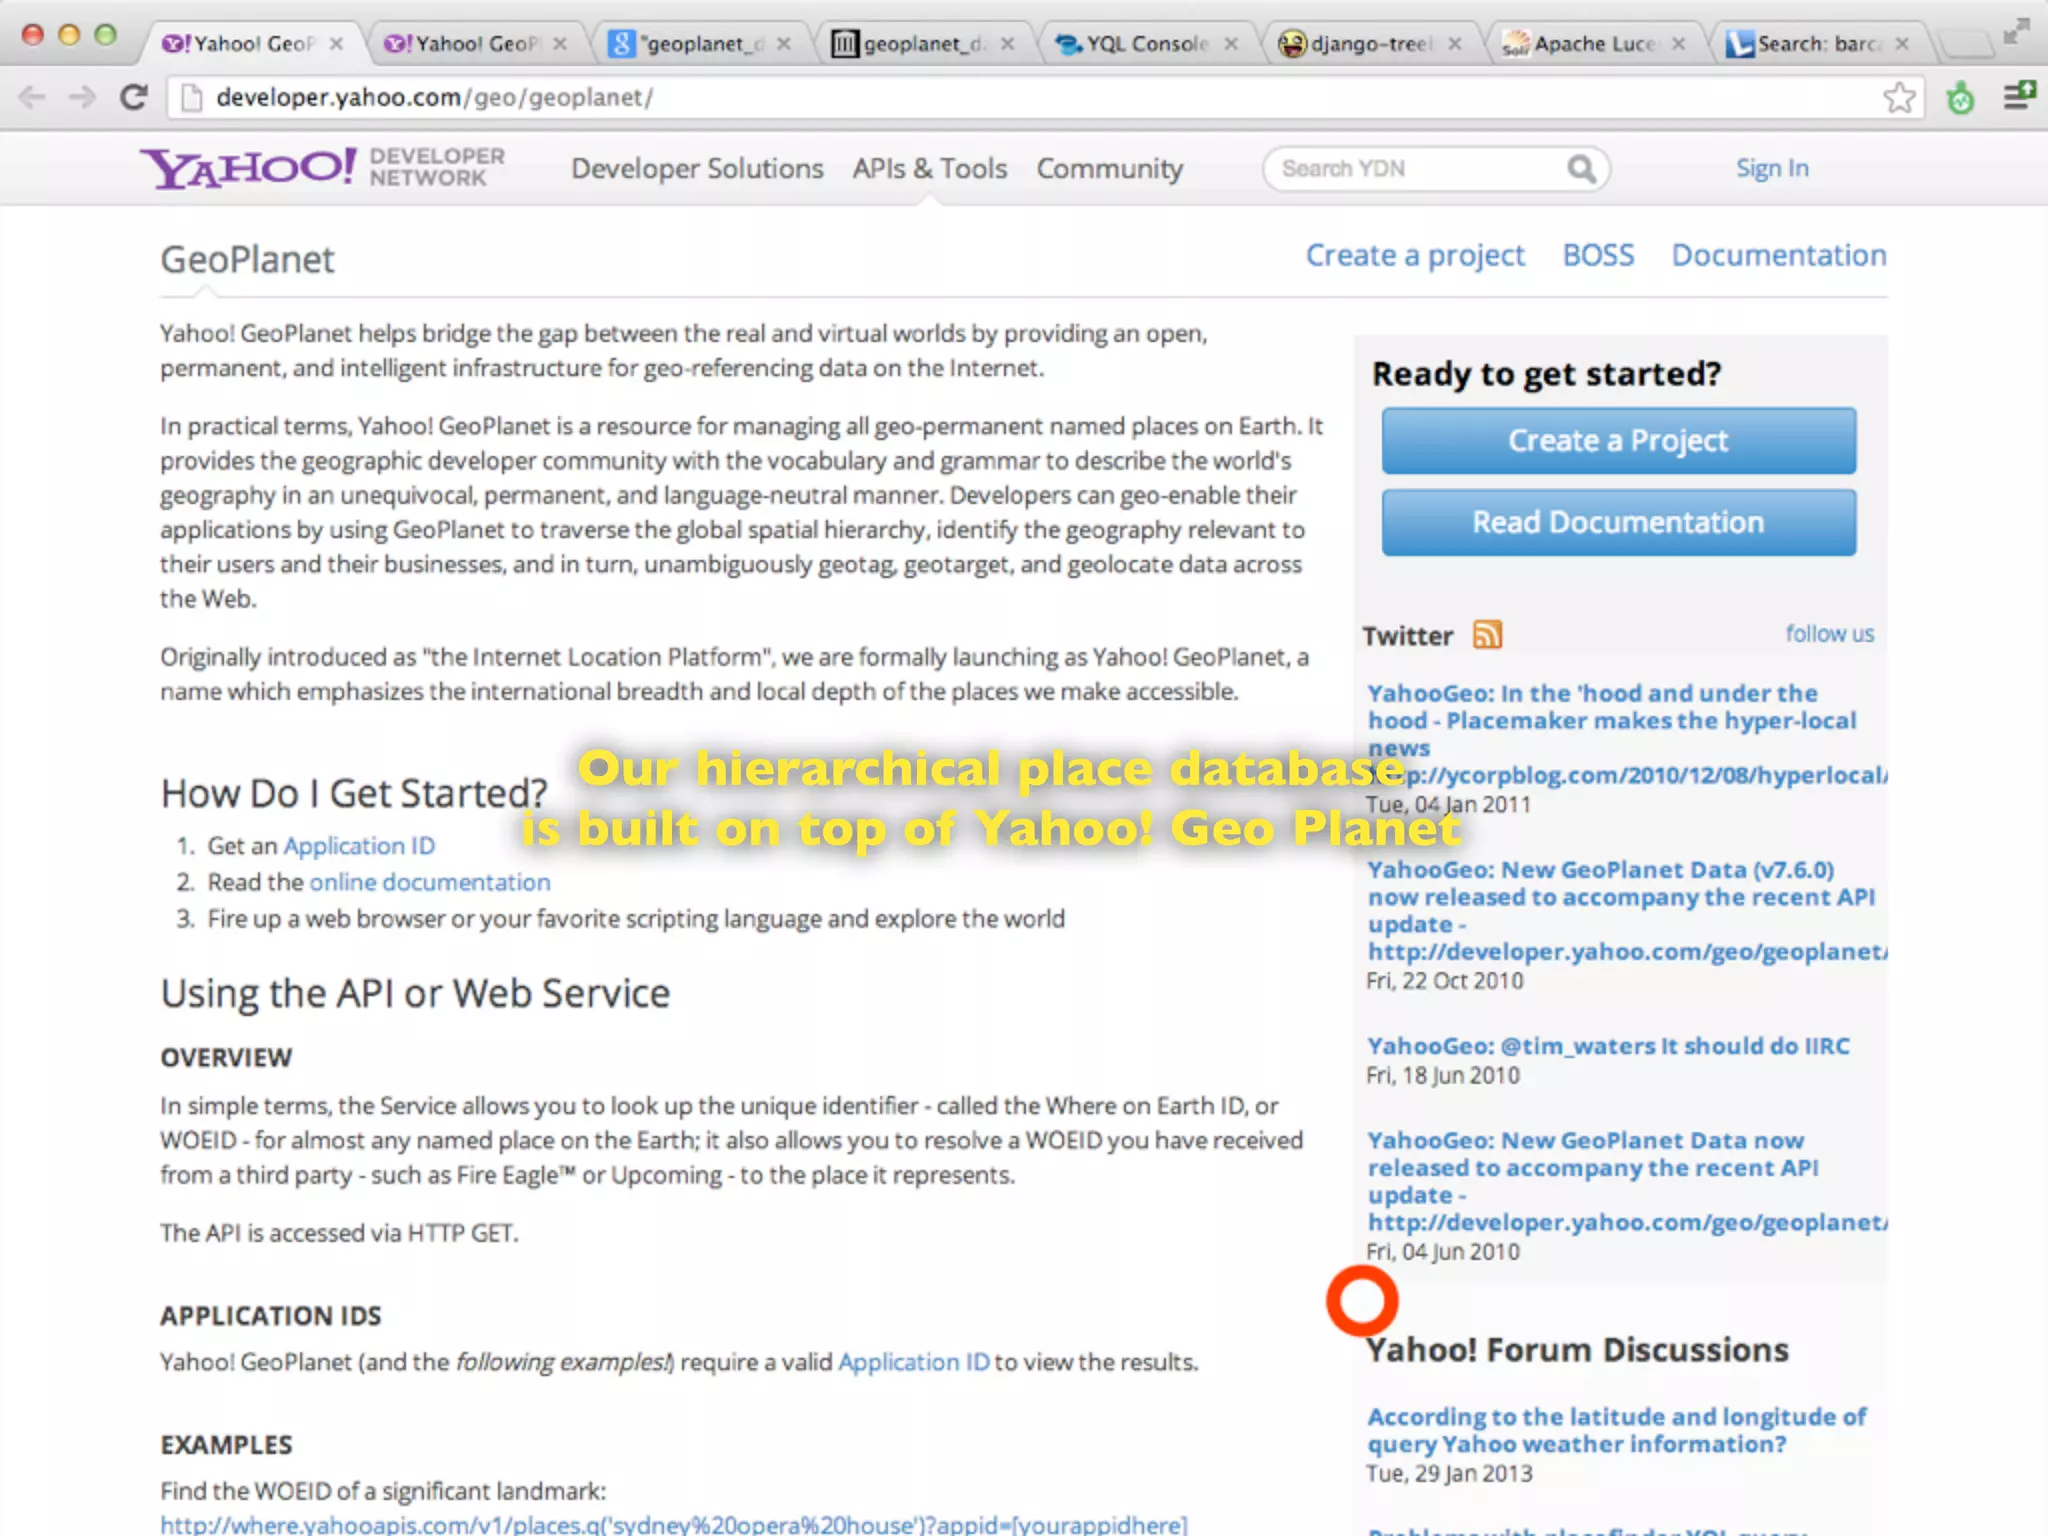Click the "Ready to get started?" heading
The height and width of the screenshot is (1536, 2048).
click(1547, 374)
